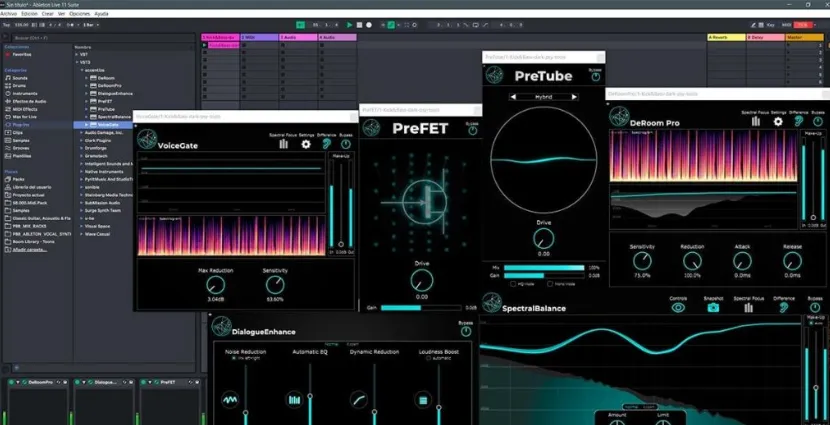830x425 pixels.
Task: Adjust the PreFET Gain slider
Action: point(421,308)
